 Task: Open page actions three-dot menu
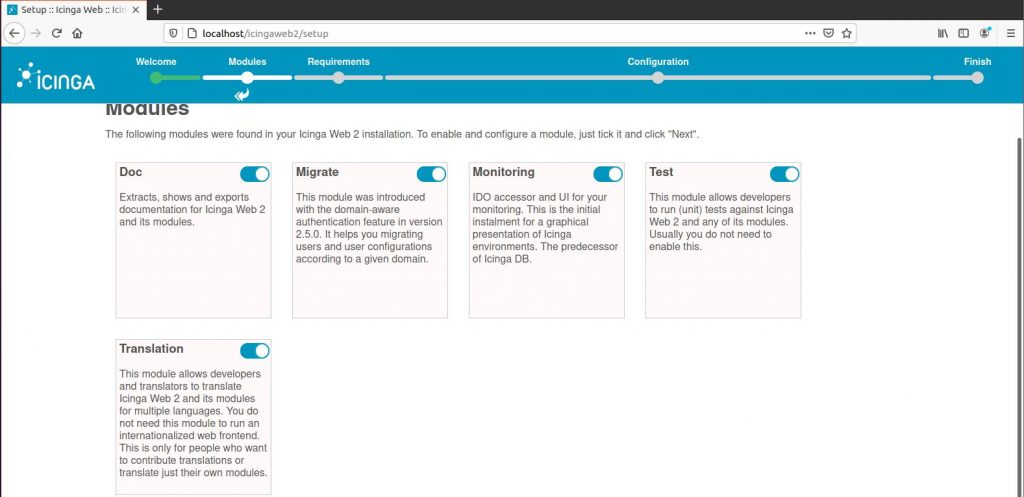coord(810,33)
